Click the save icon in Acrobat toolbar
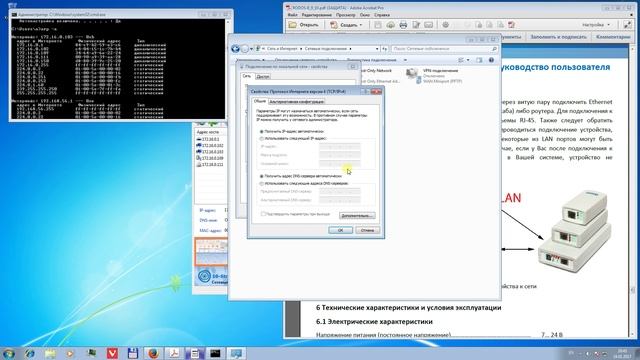The height and width of the screenshot is (360, 640). click(378, 25)
